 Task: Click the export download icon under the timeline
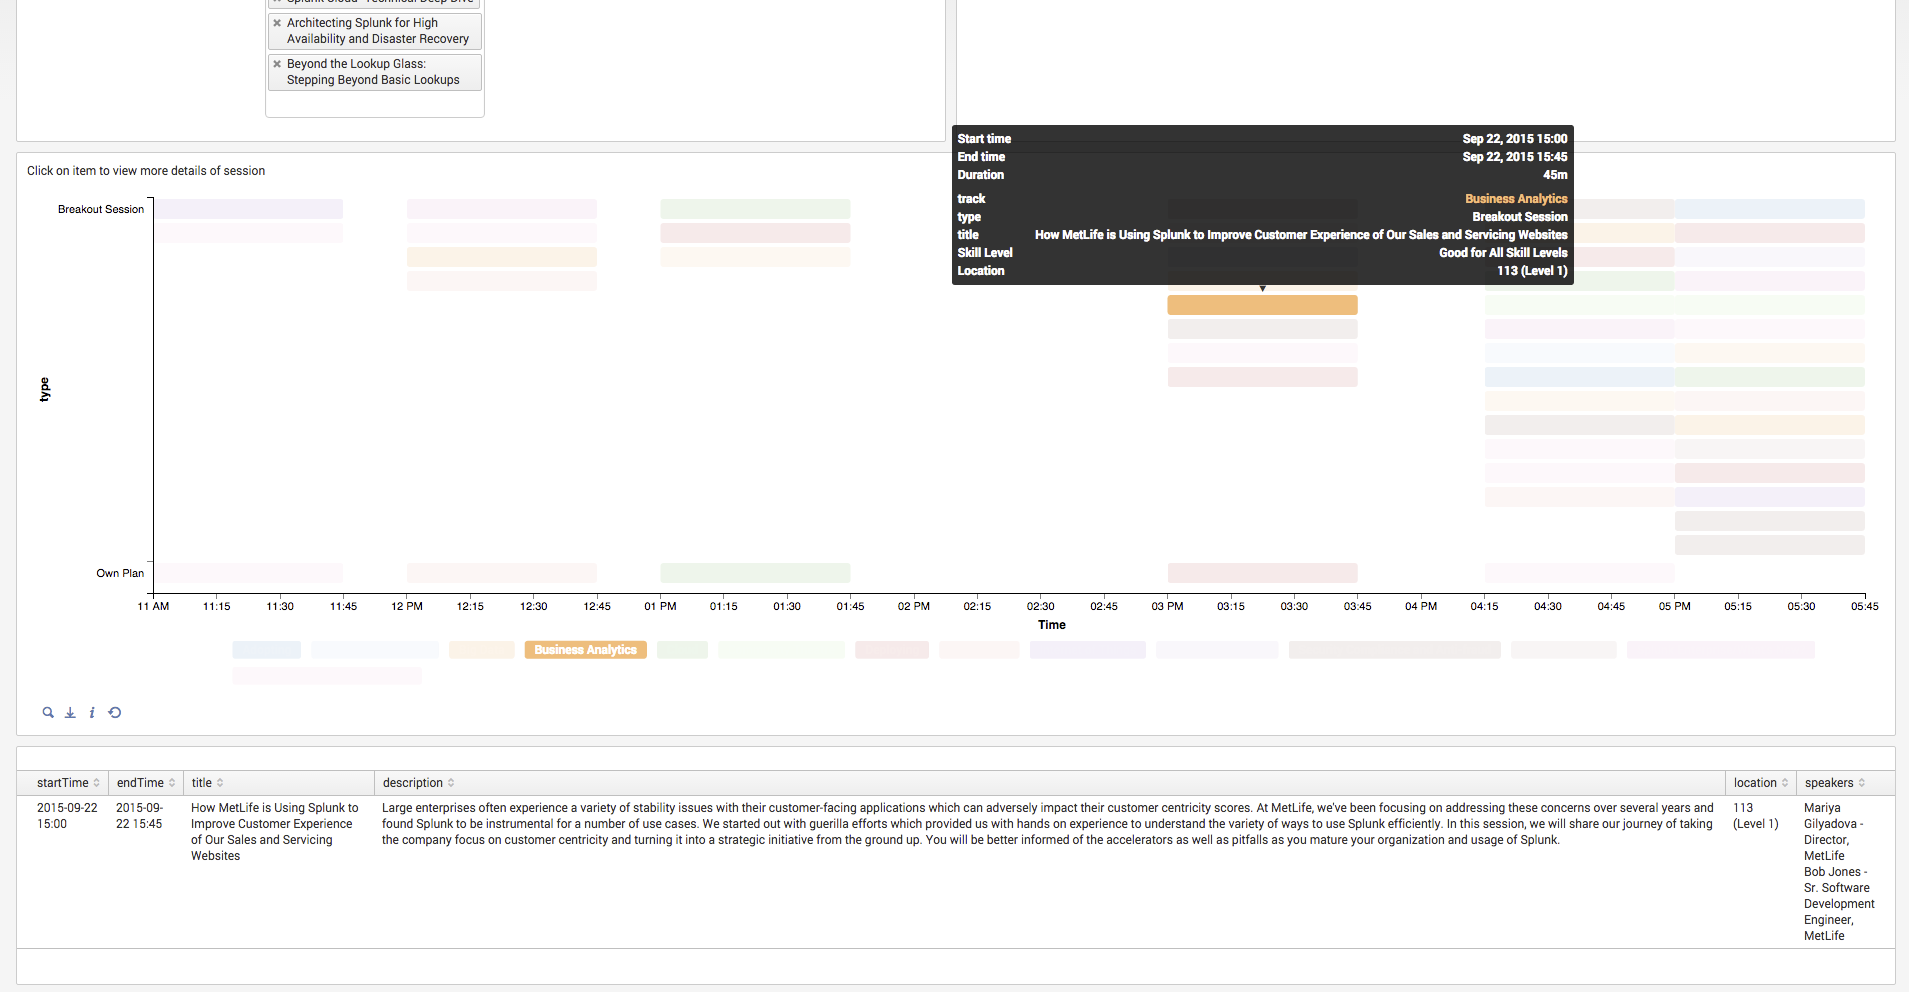pyautogui.click(x=70, y=713)
